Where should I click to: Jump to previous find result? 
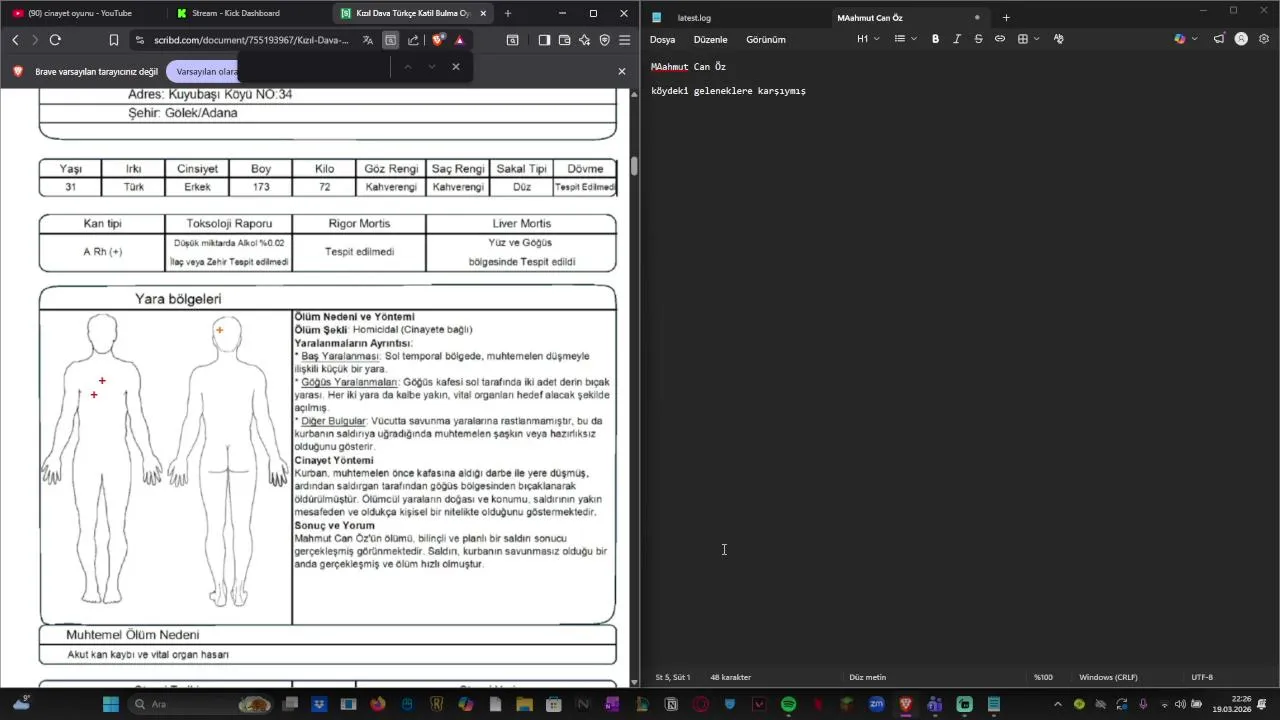click(407, 67)
